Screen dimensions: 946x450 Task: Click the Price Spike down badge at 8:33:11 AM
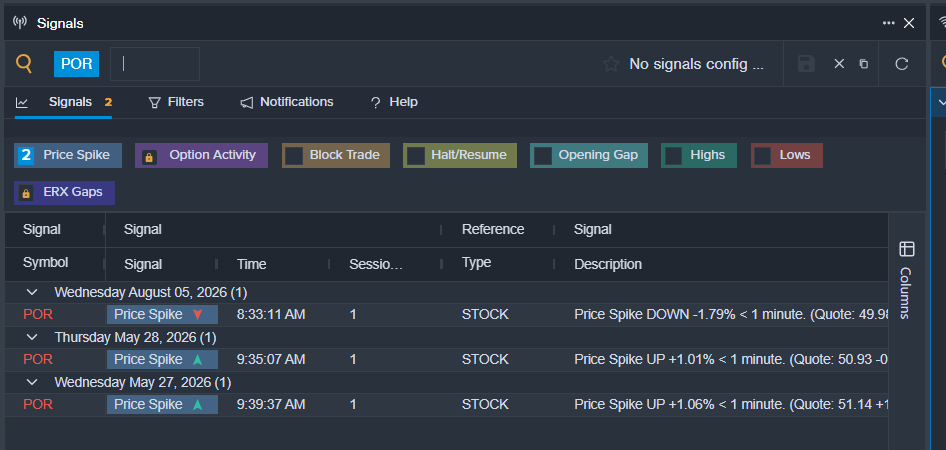(162, 314)
